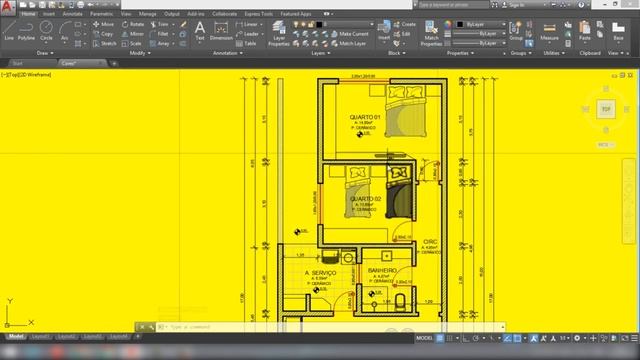This screenshot has height=360, width=640.
Task: Click the Mirror tool
Action: [133, 34]
